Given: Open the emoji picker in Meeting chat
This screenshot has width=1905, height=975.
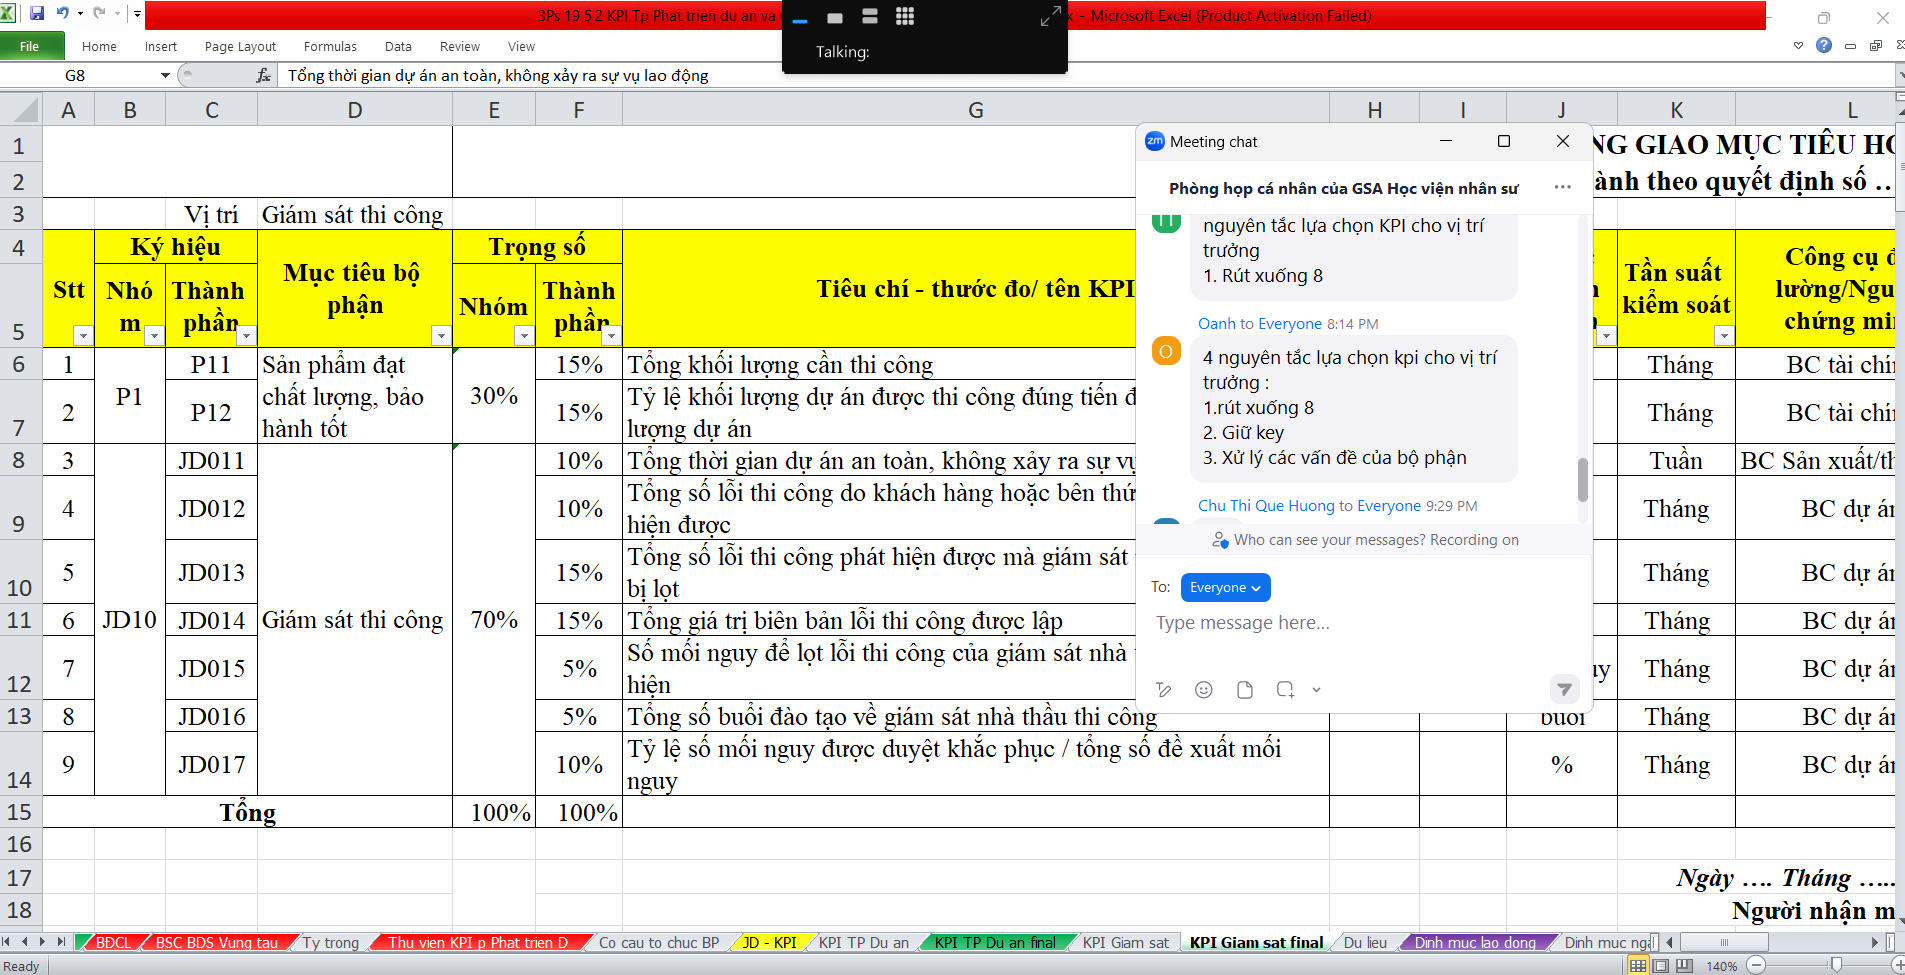Looking at the screenshot, I should [1204, 690].
